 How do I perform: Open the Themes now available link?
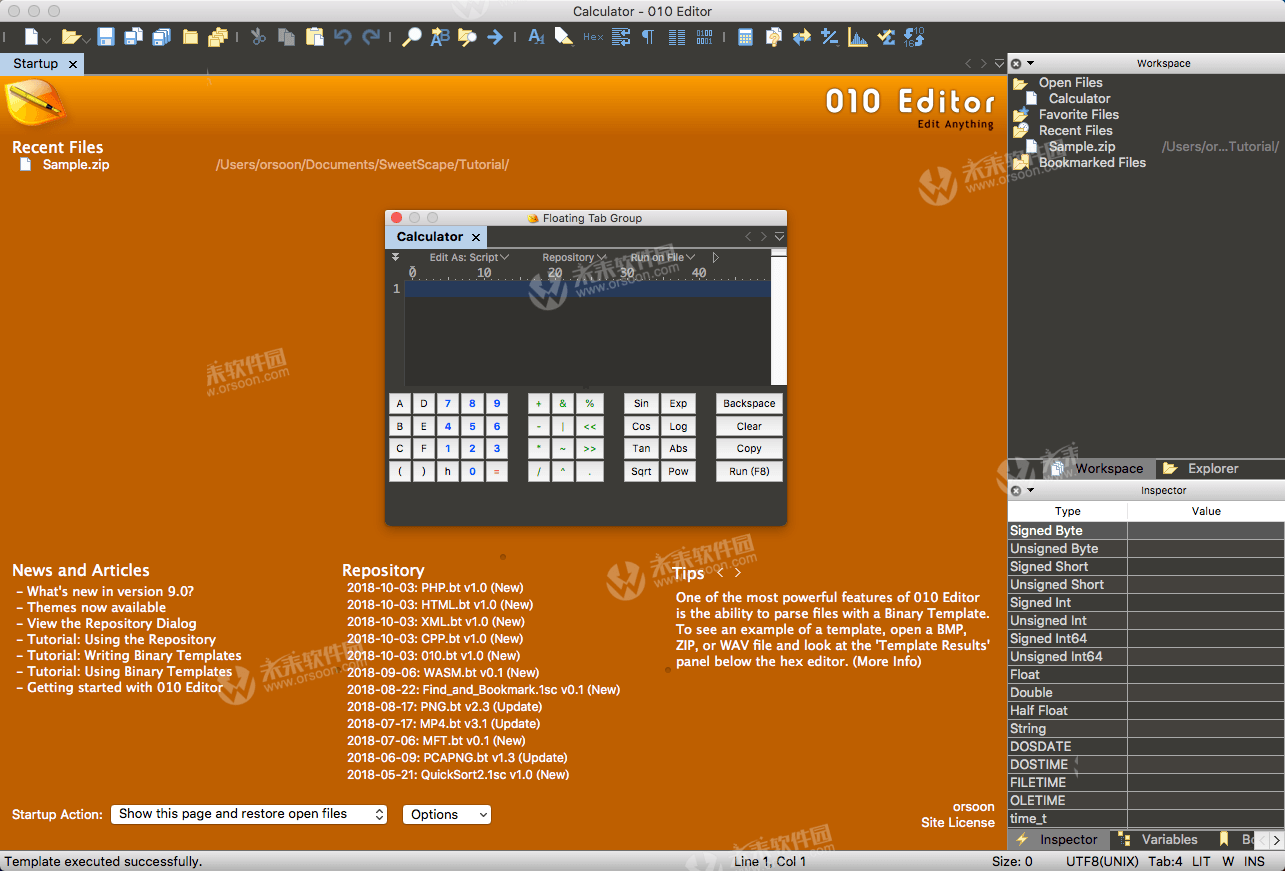click(x=96, y=607)
